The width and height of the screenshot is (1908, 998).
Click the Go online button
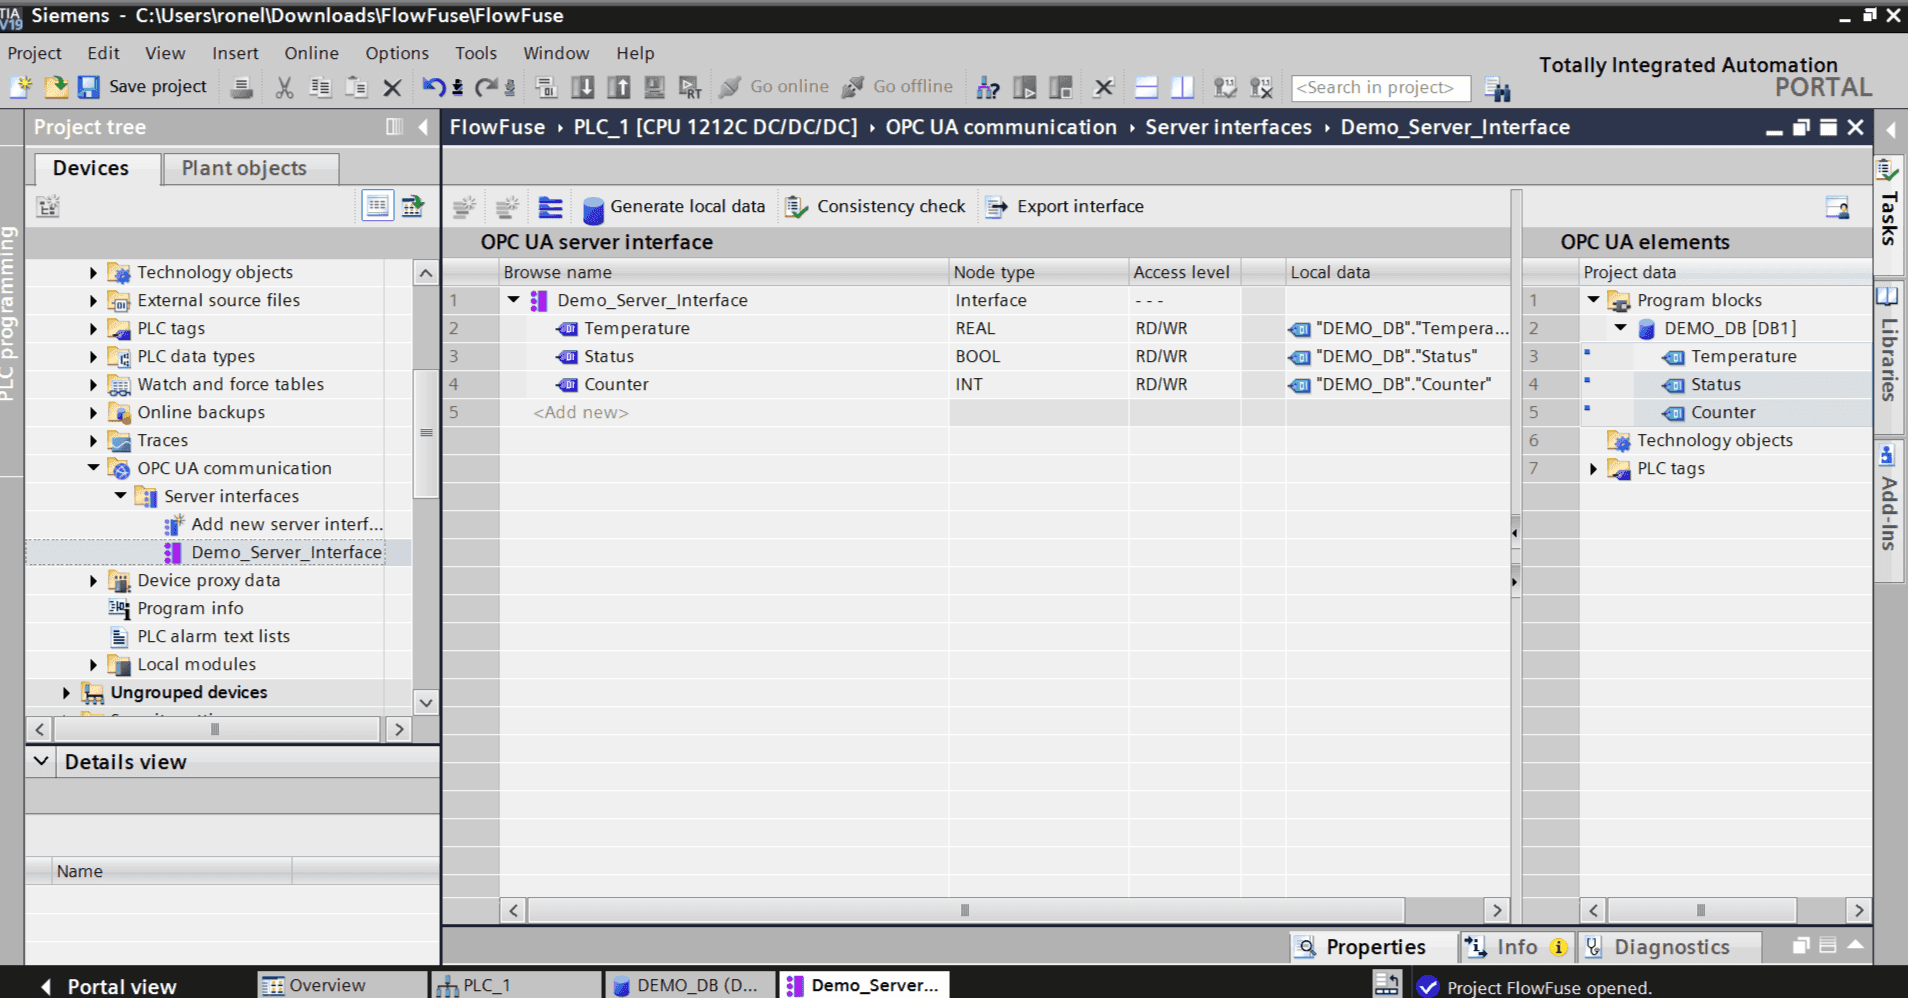tap(774, 87)
